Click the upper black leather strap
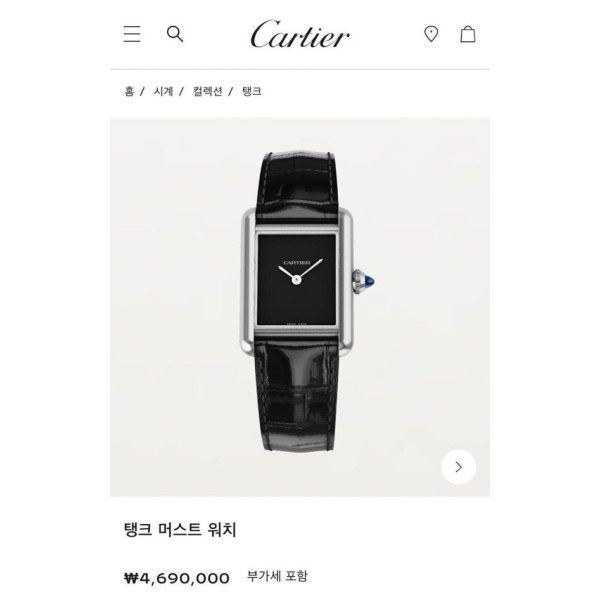 point(298,186)
